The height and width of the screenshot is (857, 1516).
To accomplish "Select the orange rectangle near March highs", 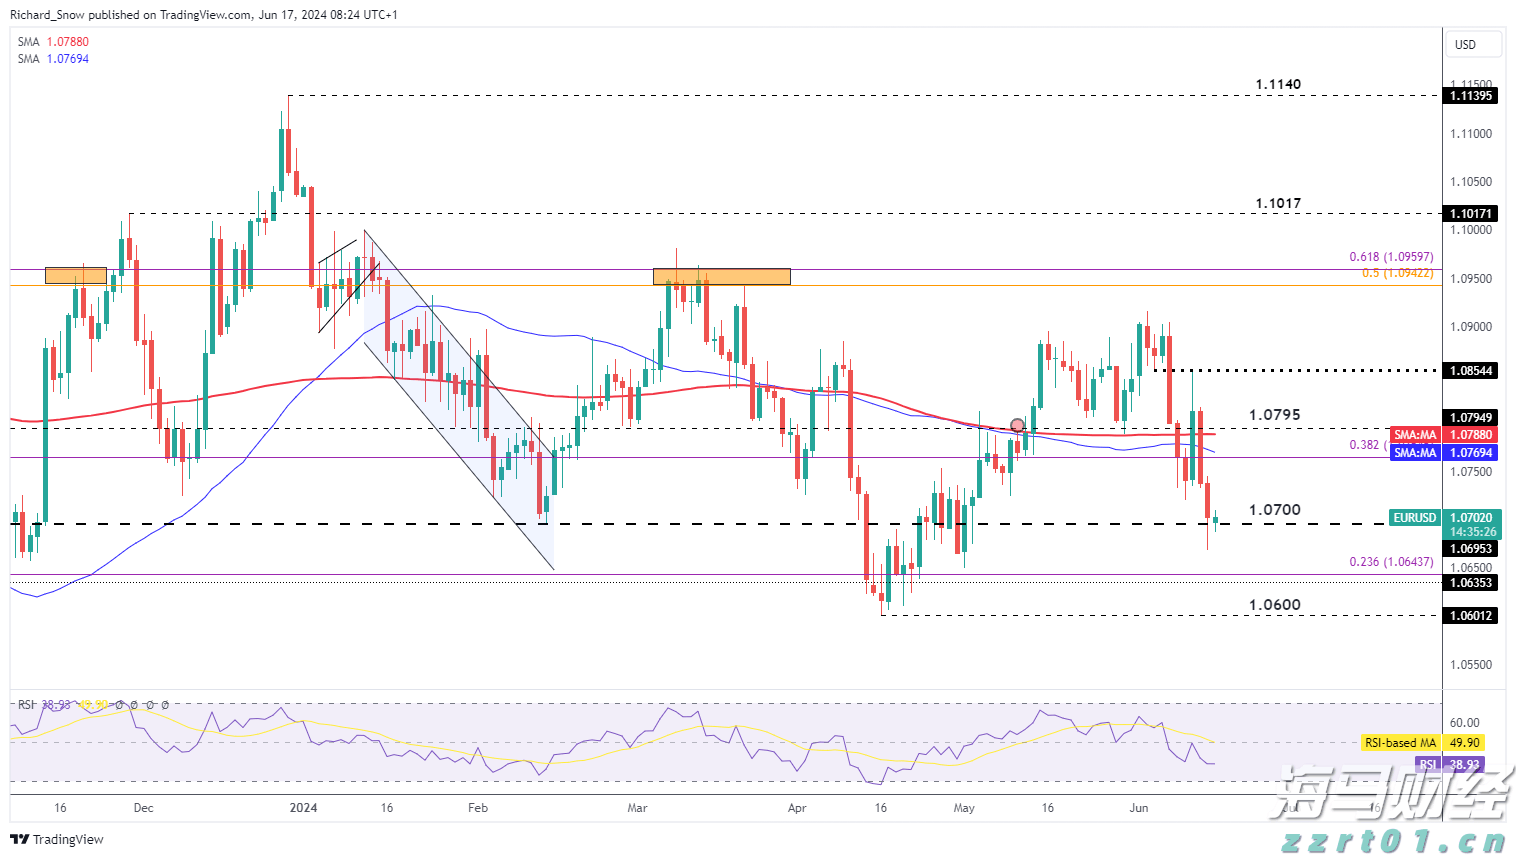I will tap(721, 276).
